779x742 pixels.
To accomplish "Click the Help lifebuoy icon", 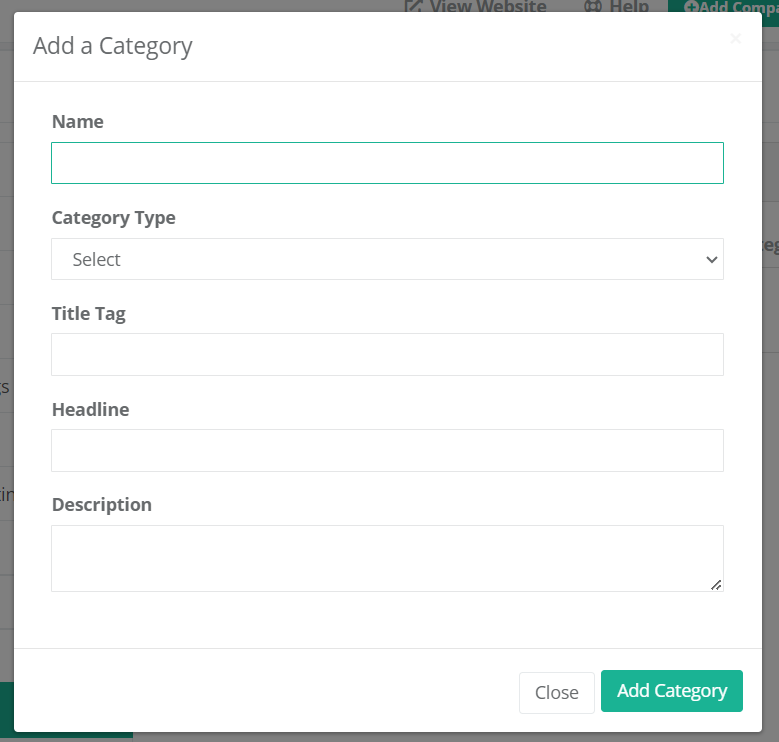I will point(593,6).
